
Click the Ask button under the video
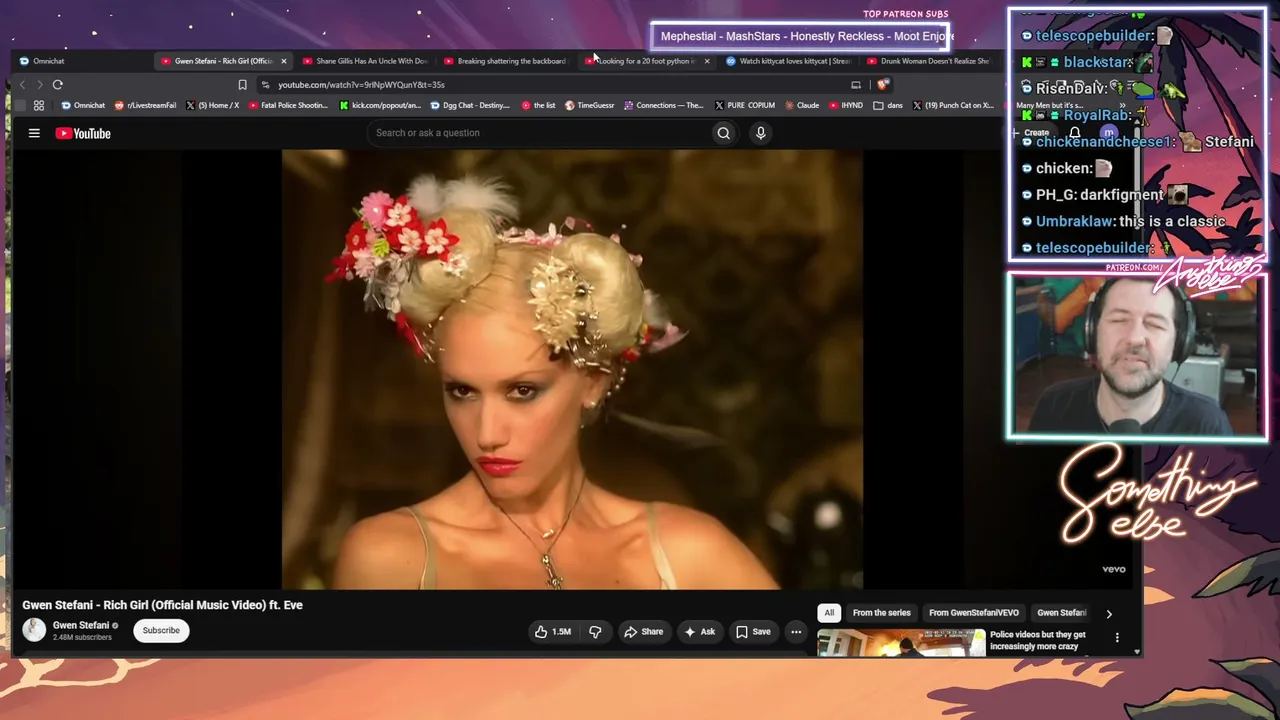700,632
